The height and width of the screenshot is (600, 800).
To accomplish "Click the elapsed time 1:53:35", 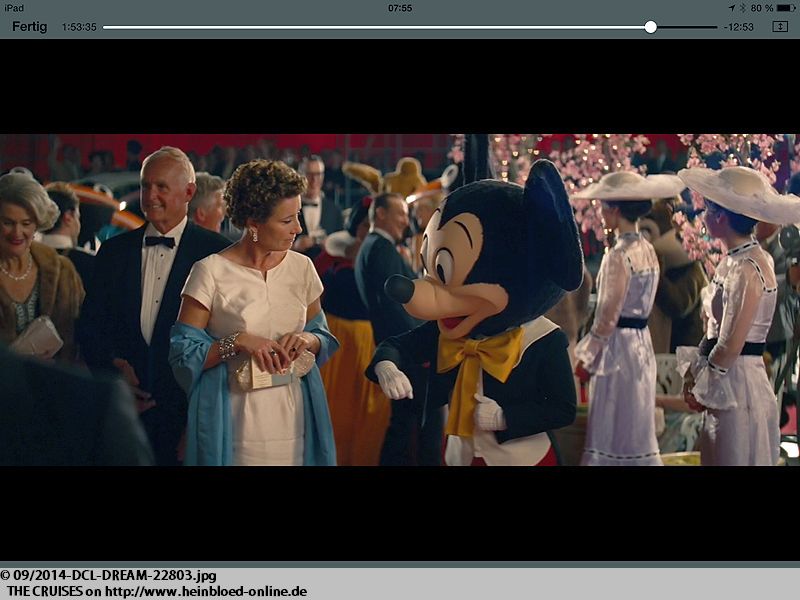I will 79,27.
